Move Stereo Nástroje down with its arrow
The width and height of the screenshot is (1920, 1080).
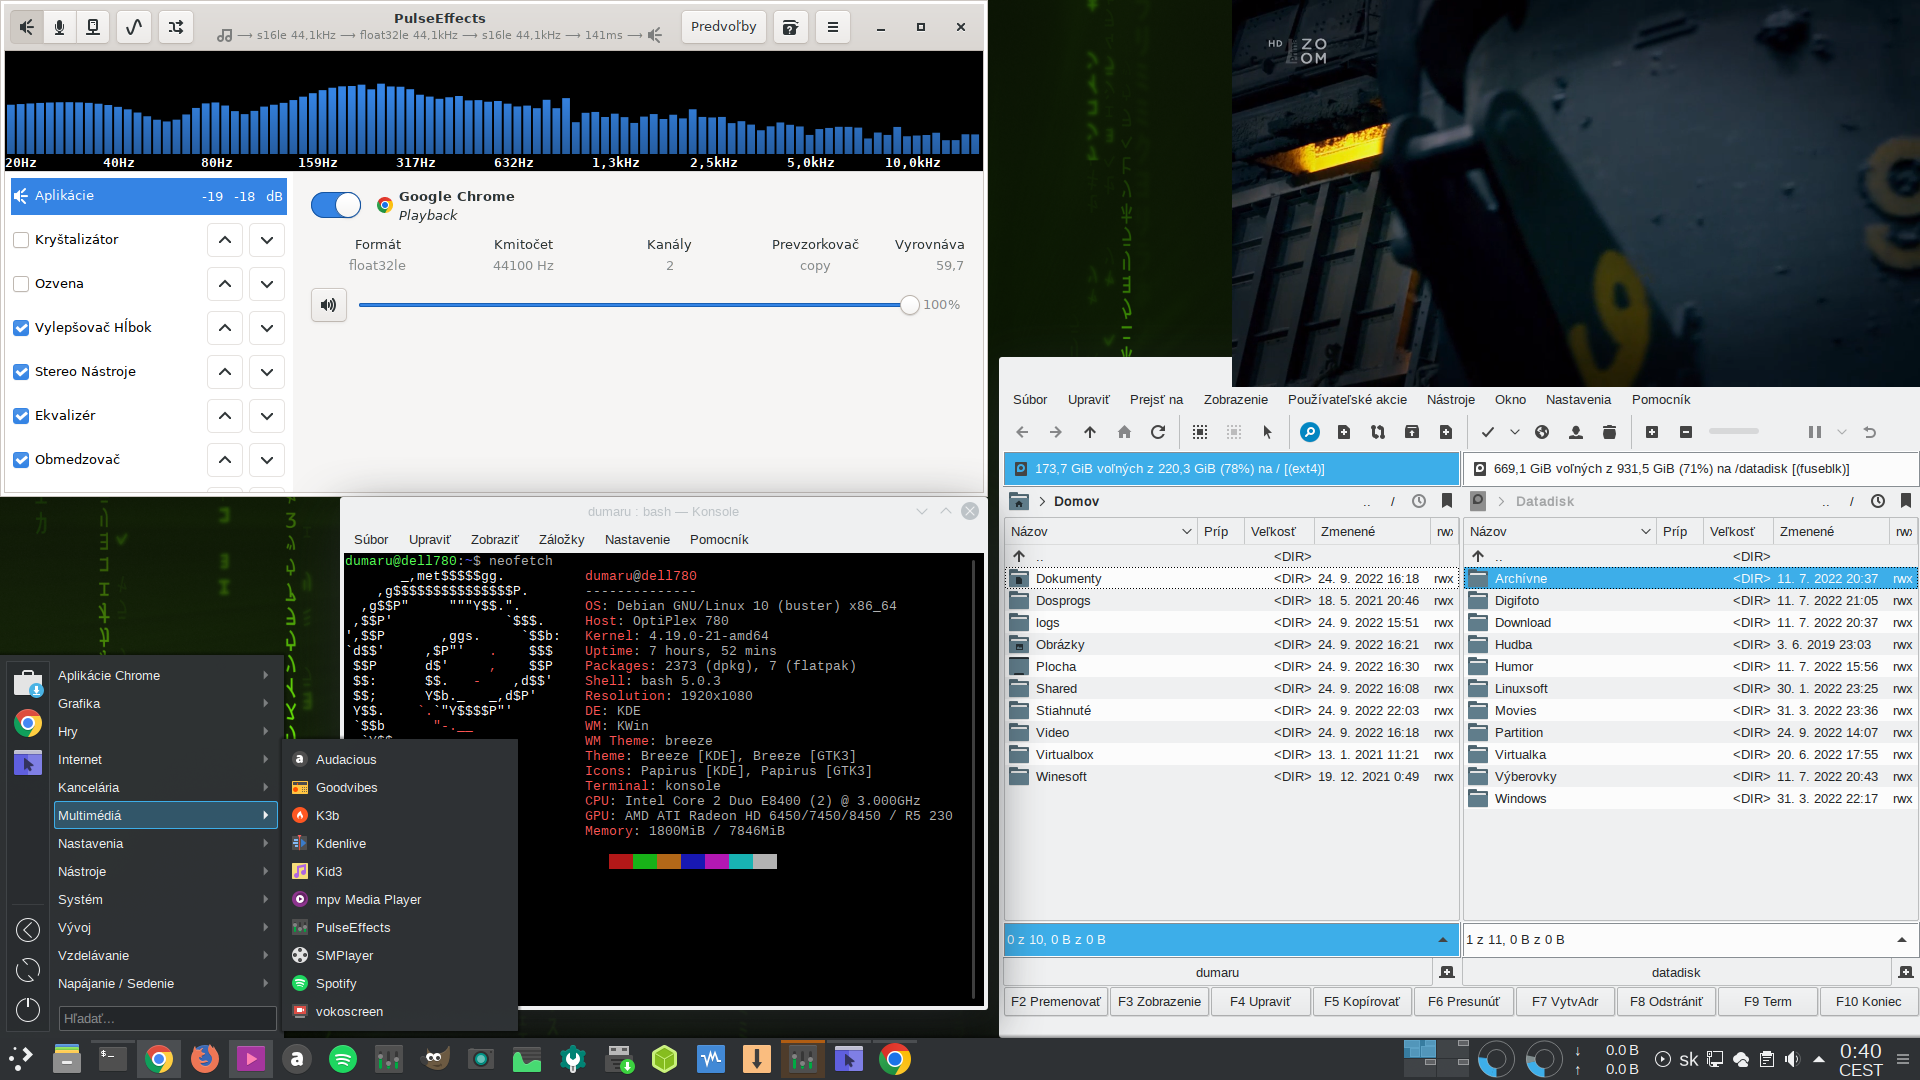tap(267, 372)
